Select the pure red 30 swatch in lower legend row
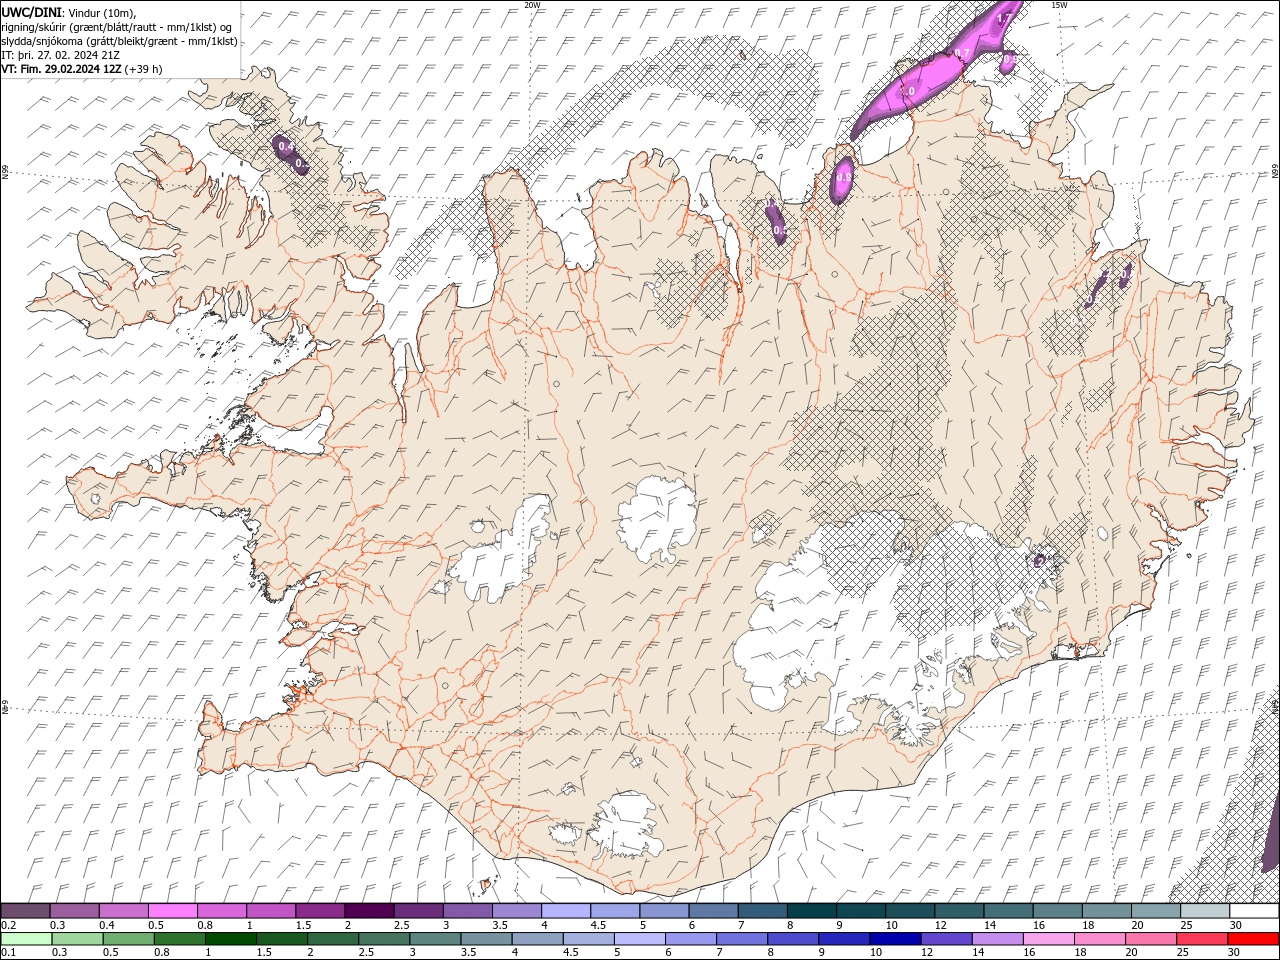 coord(1254,939)
